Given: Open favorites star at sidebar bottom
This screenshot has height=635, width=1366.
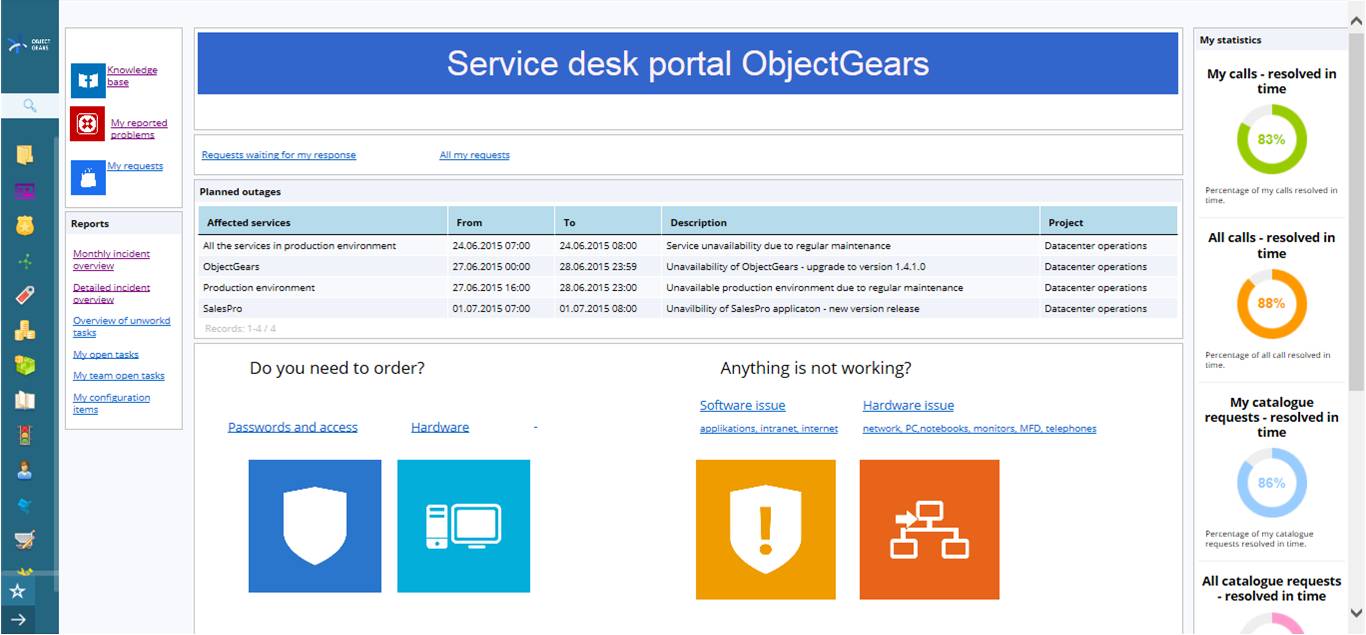Looking at the screenshot, I should click(17, 591).
